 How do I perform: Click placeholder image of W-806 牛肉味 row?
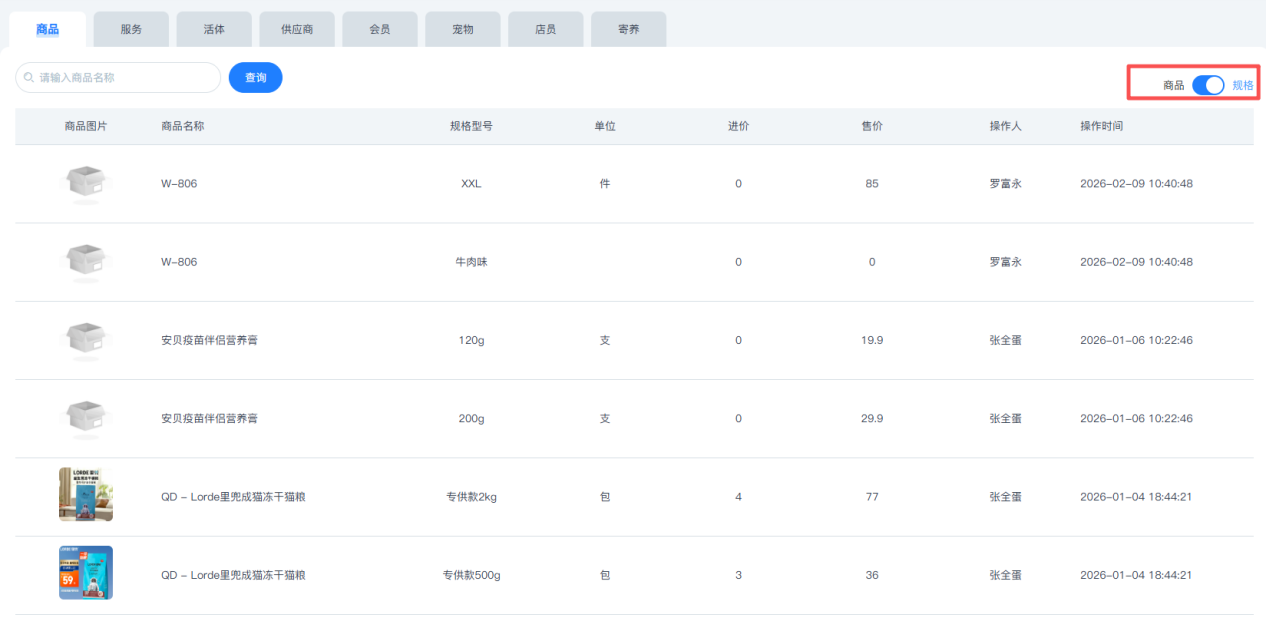click(x=86, y=262)
